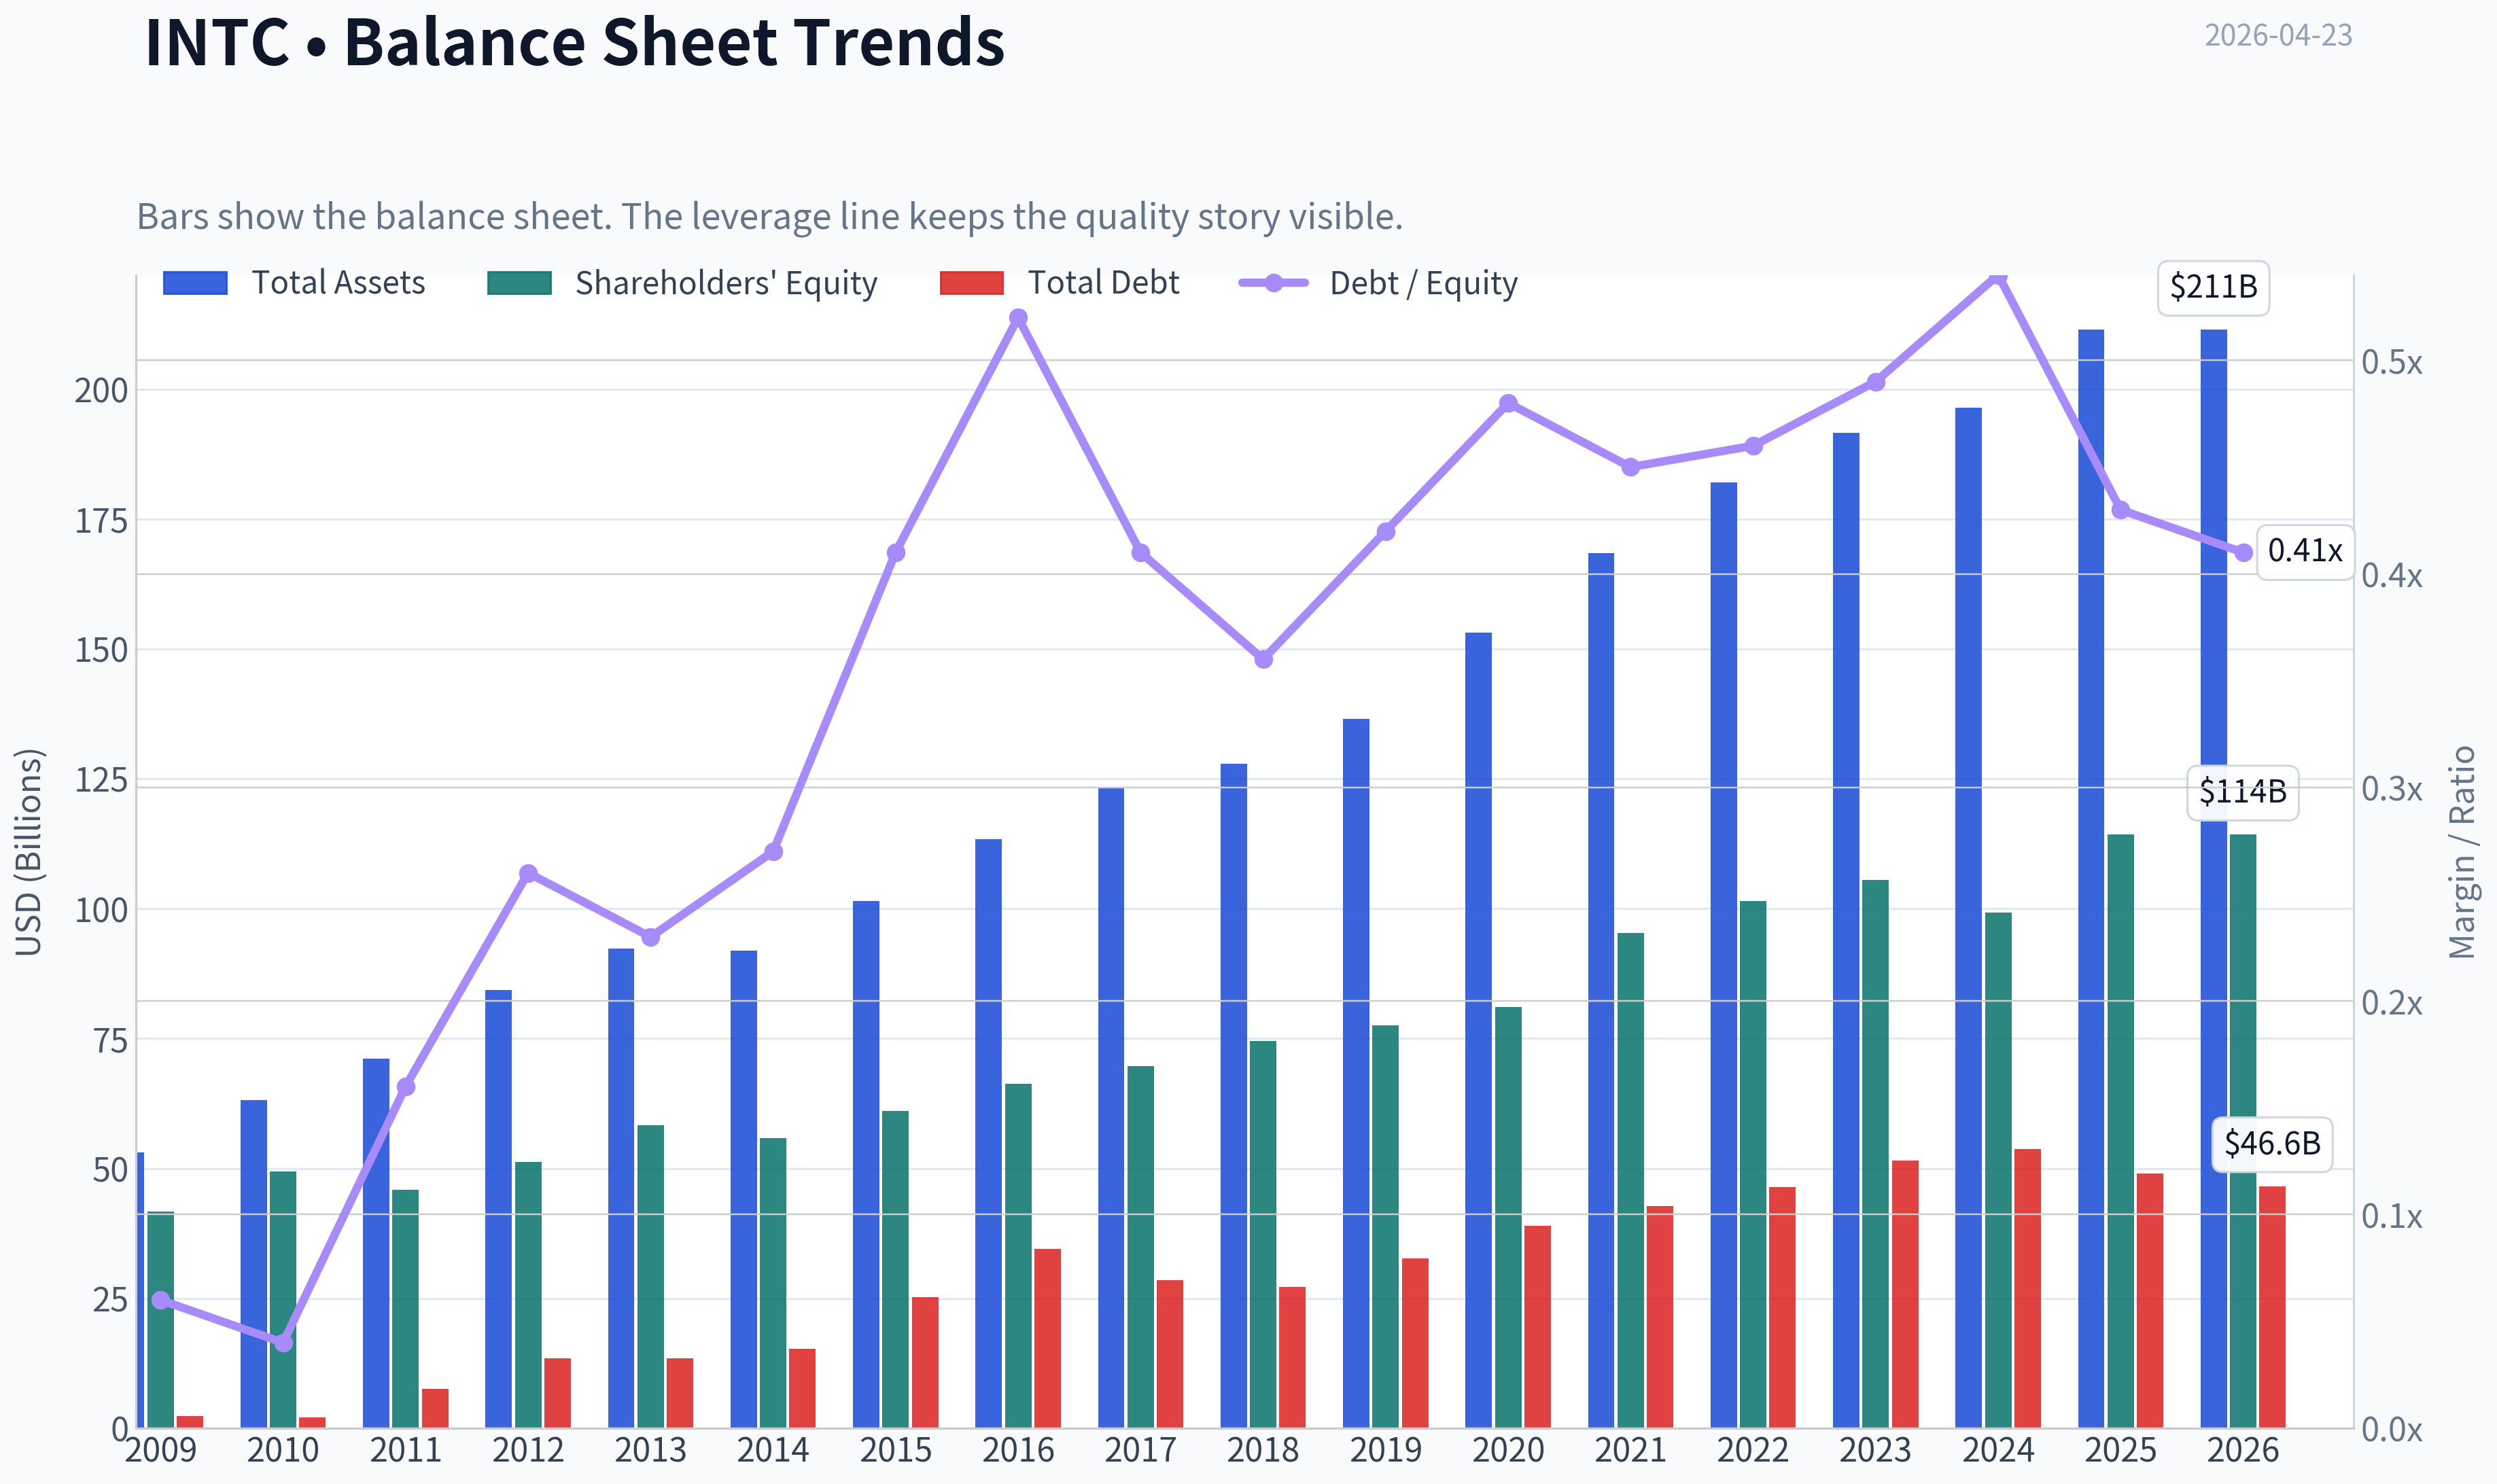Click the $211B total assets label

click(x=2213, y=288)
